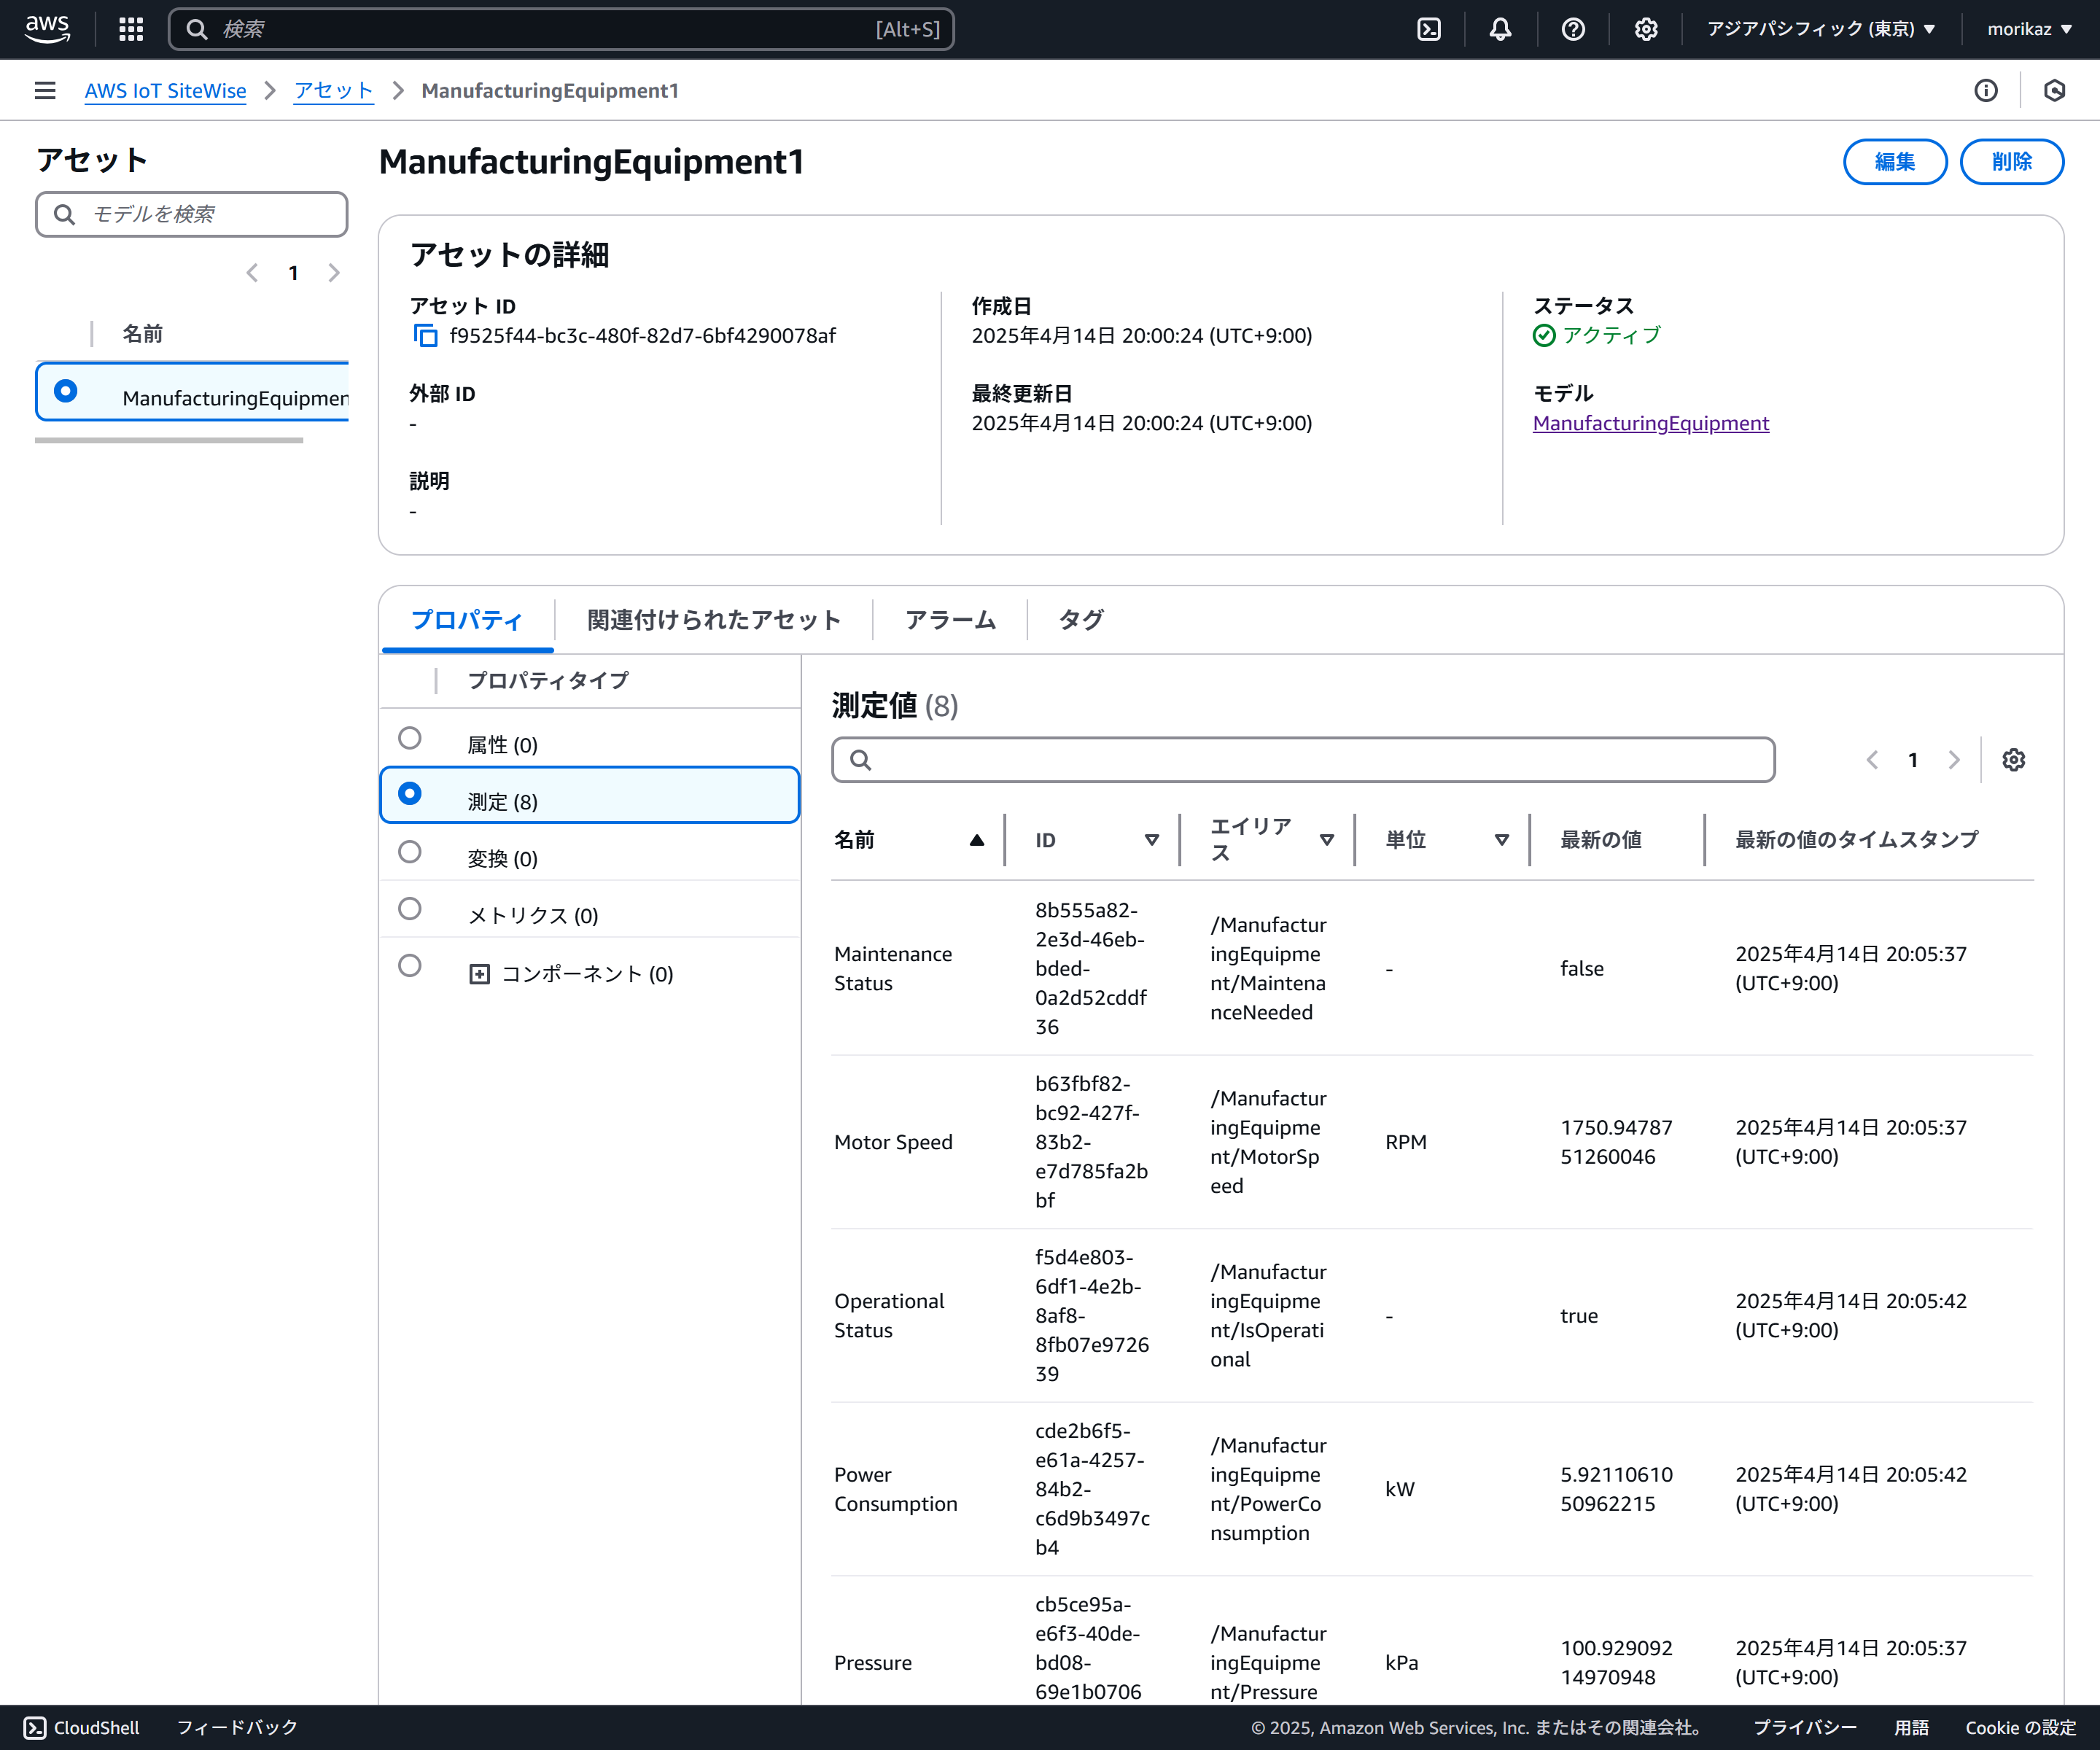Go to previous page in asset list

252,273
